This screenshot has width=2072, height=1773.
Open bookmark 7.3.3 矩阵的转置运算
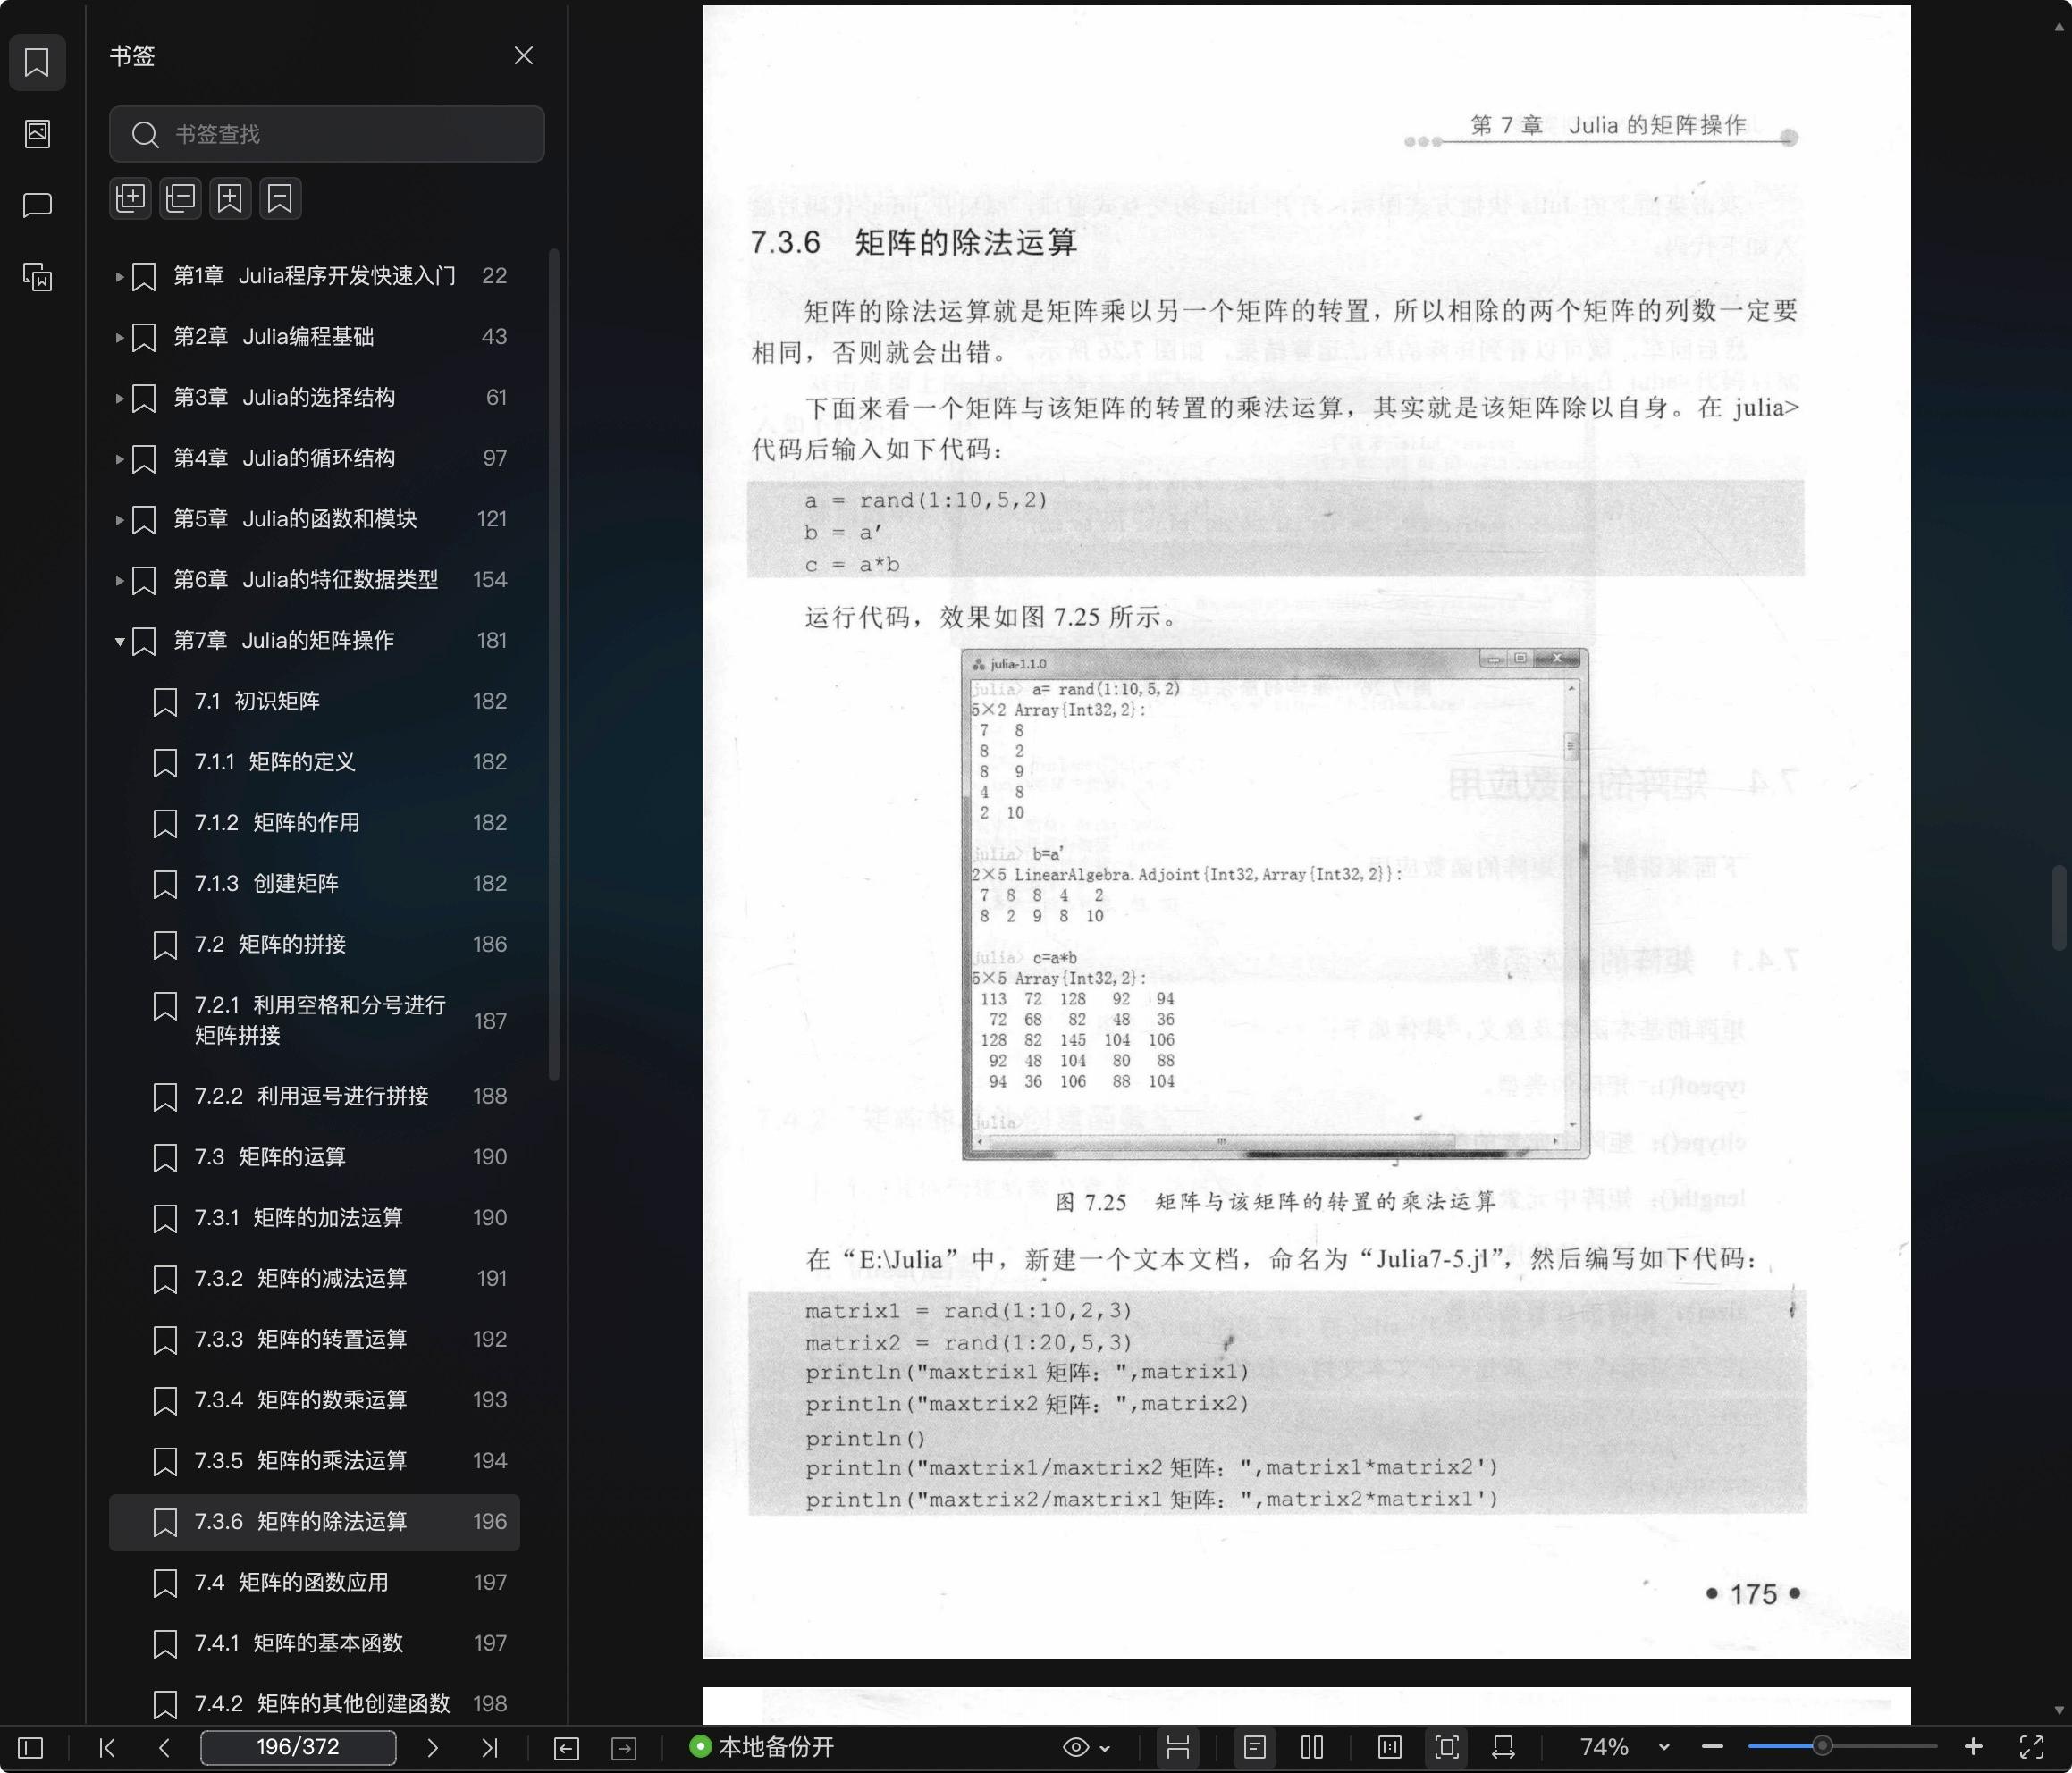[x=314, y=1340]
